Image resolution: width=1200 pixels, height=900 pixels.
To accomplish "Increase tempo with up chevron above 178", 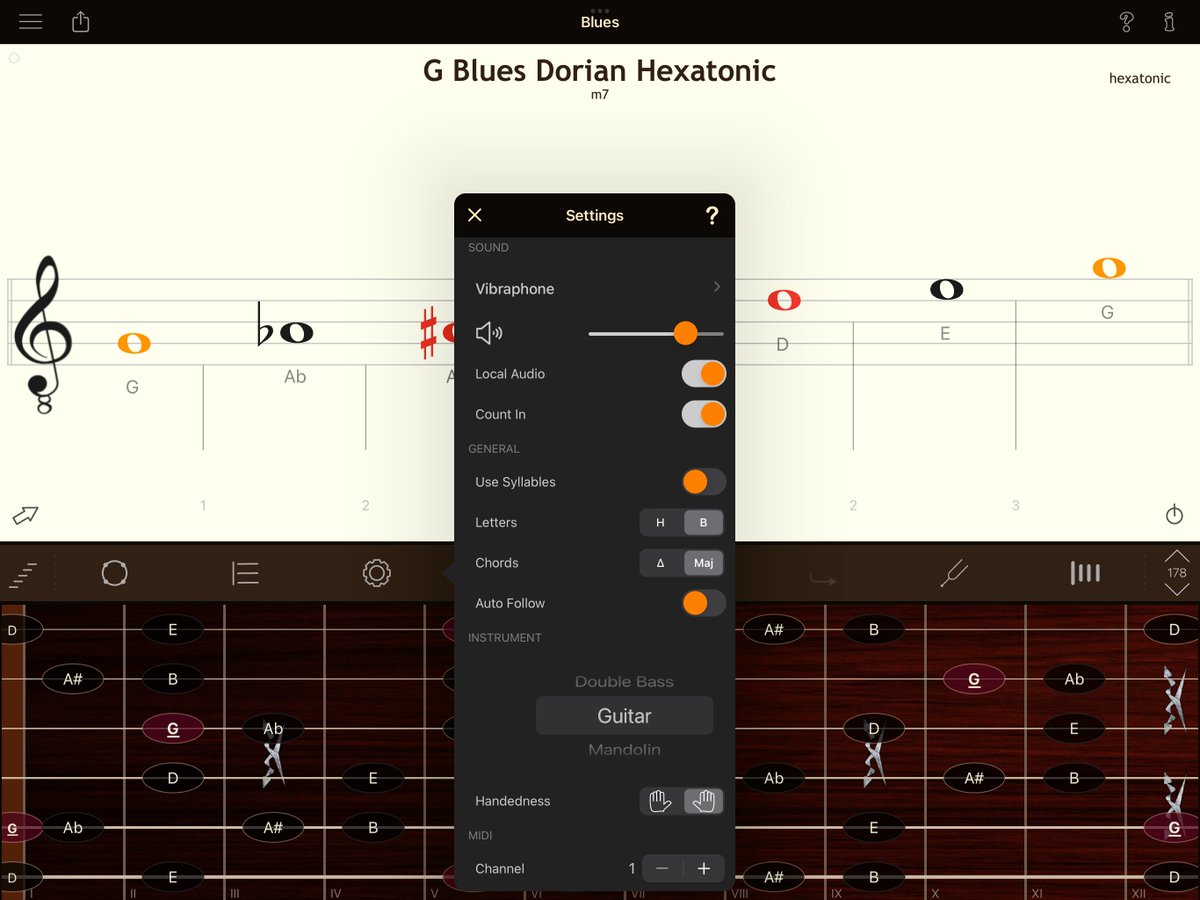I will click(x=1177, y=555).
